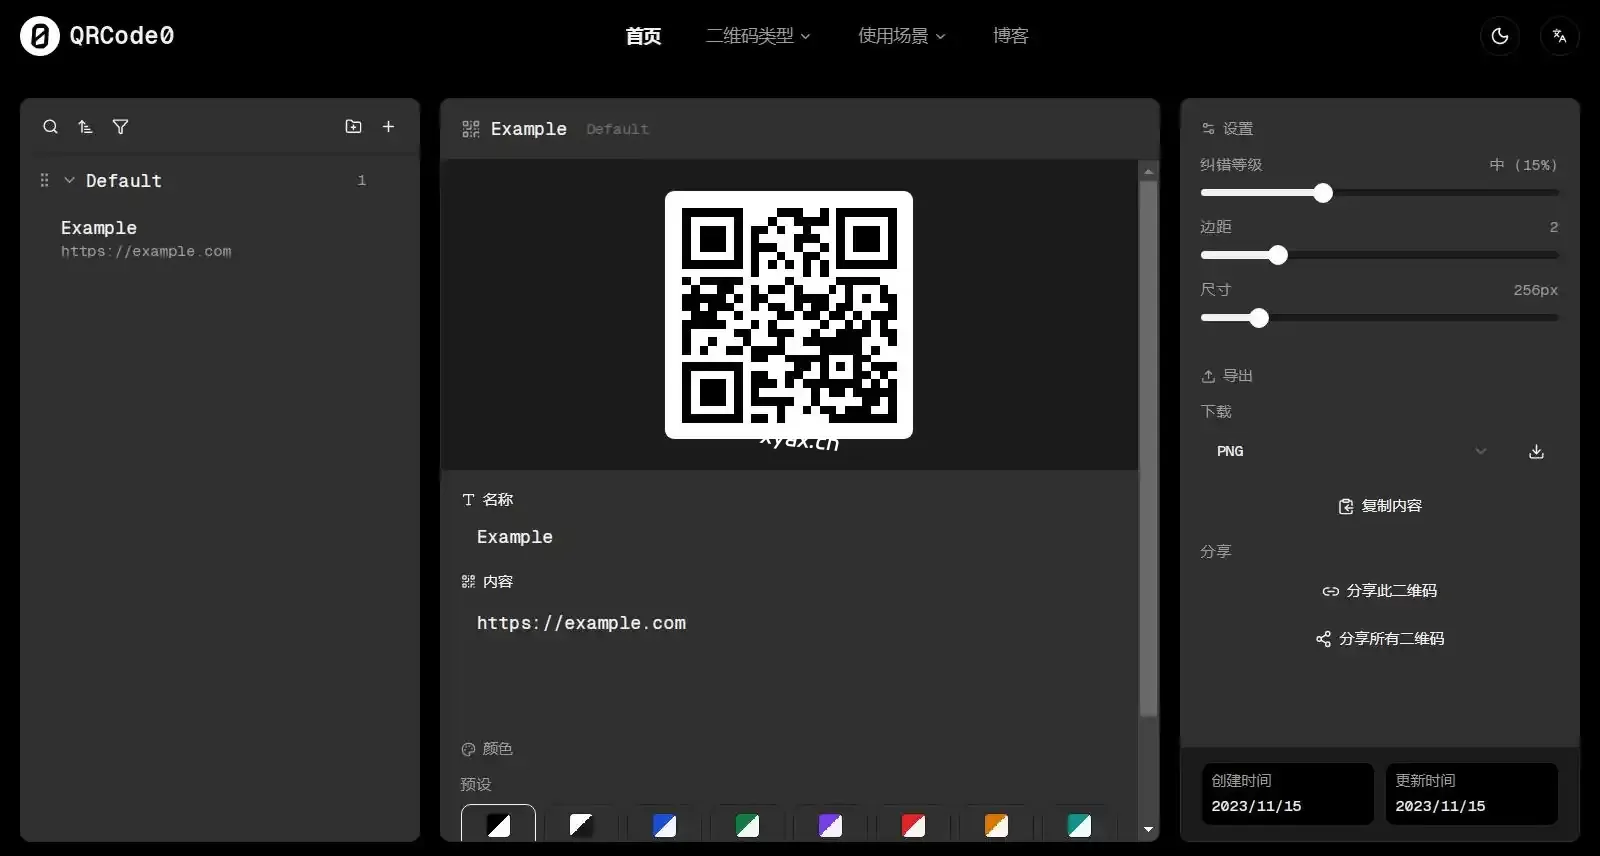Click the language translate icon
Image resolution: width=1600 pixels, height=856 pixels.
(1559, 36)
